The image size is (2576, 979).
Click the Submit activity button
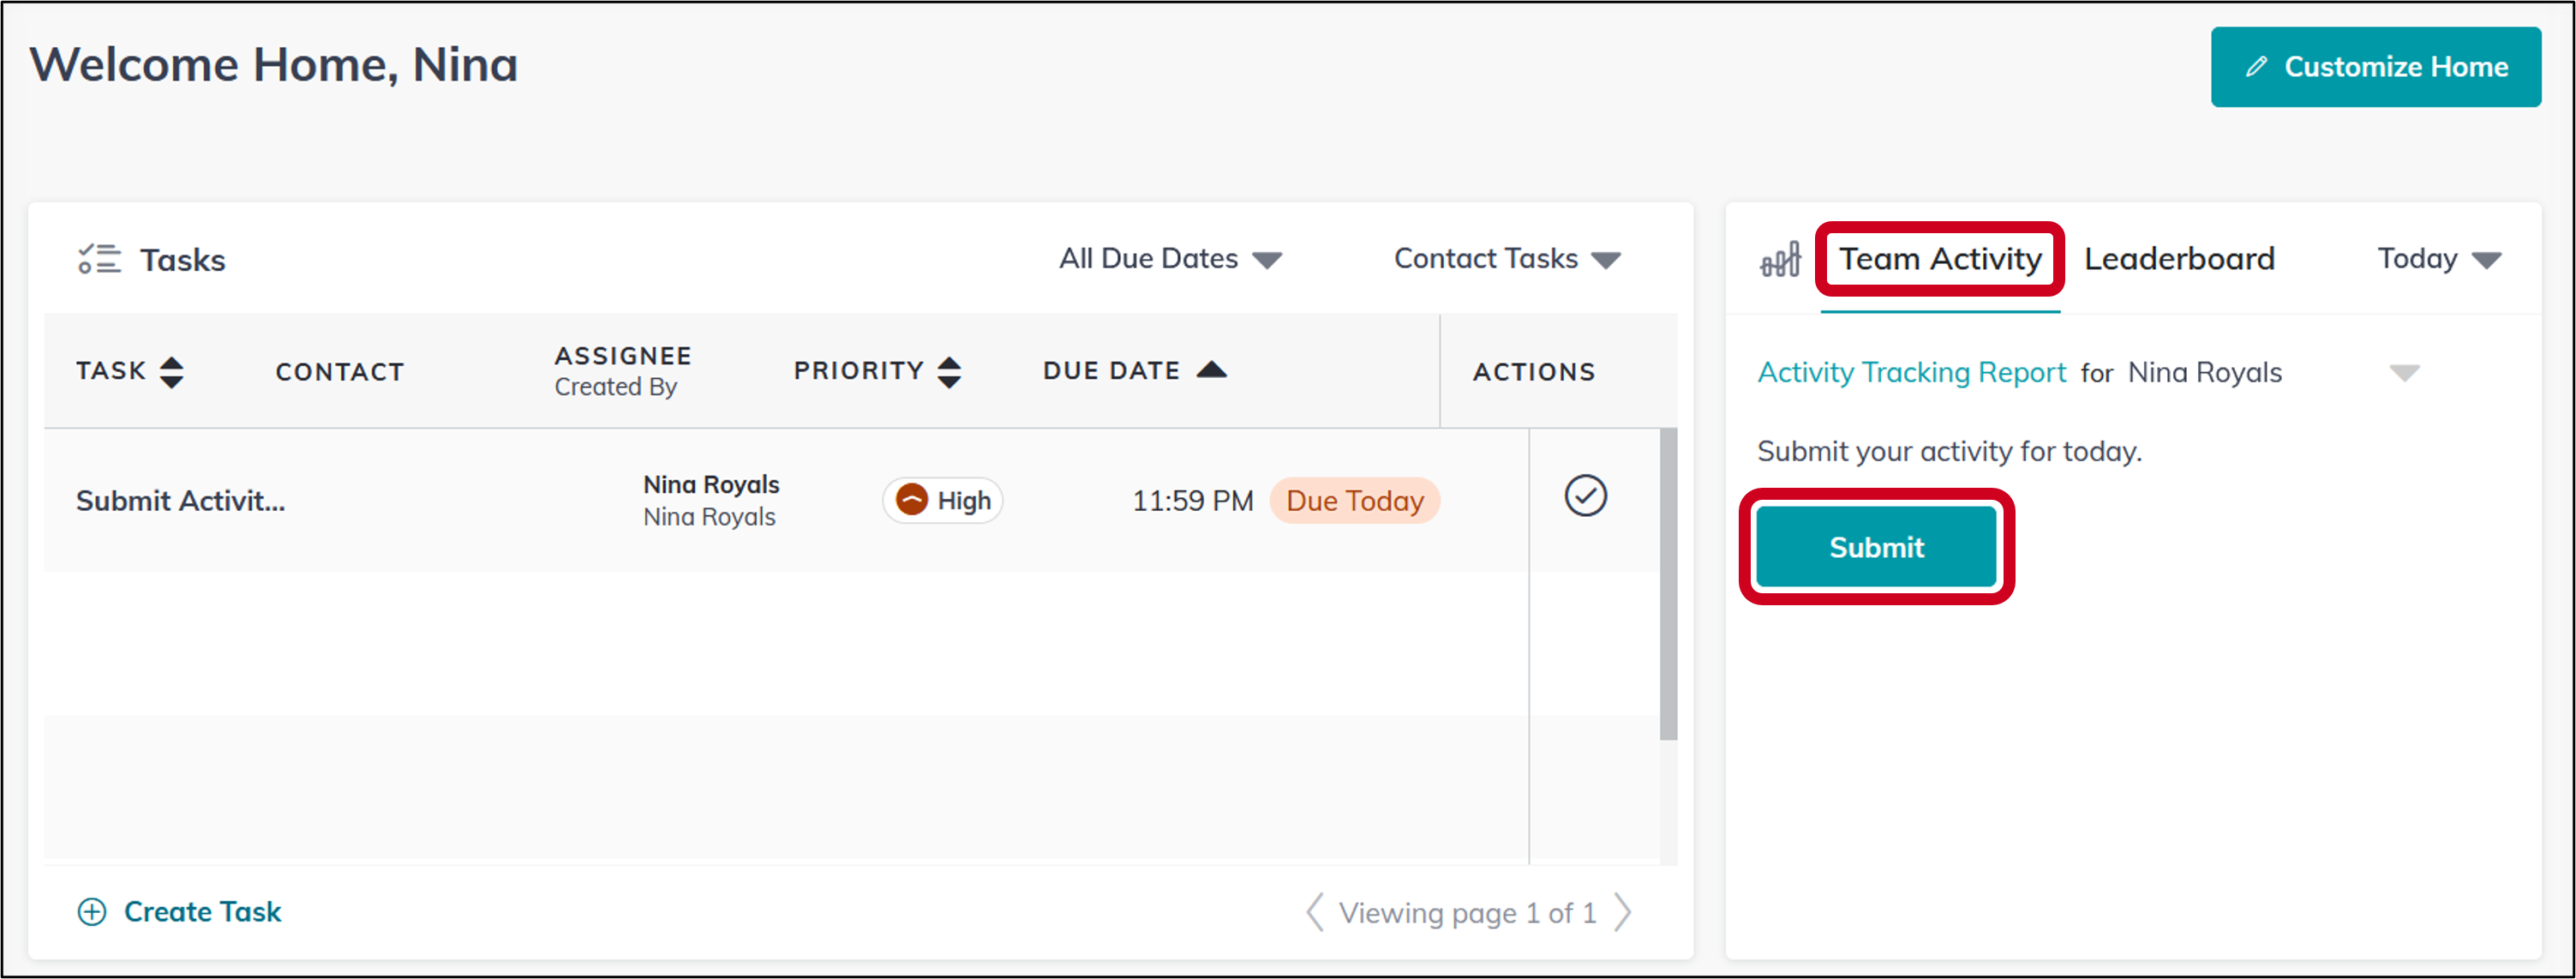[x=1876, y=547]
